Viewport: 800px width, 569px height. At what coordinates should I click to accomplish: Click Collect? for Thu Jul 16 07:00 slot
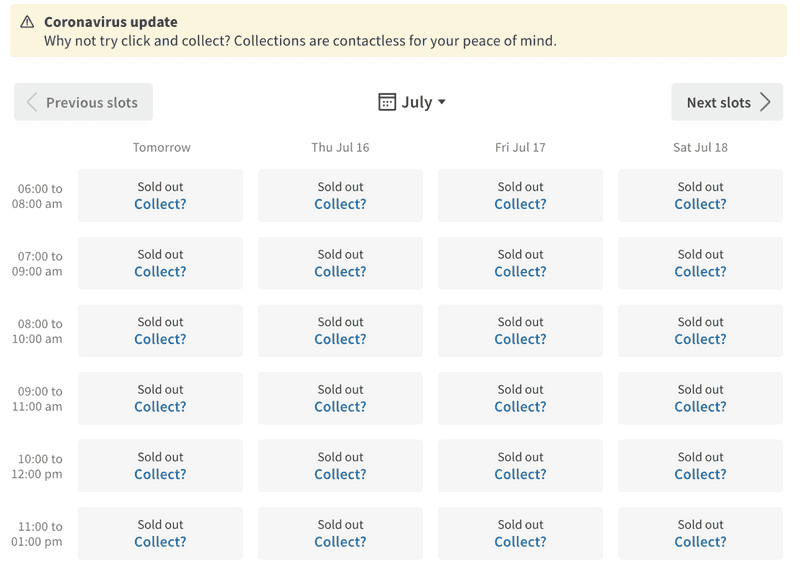click(340, 271)
